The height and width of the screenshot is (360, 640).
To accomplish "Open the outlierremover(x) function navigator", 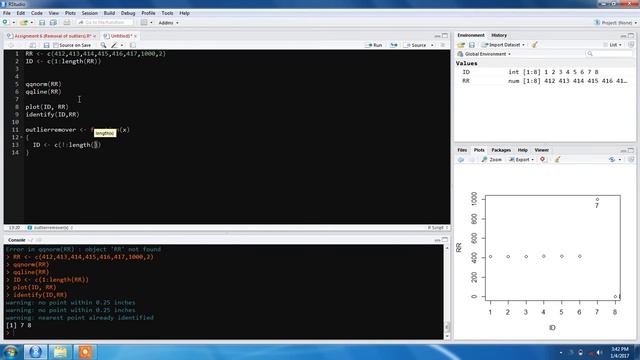I will [x=50, y=228].
